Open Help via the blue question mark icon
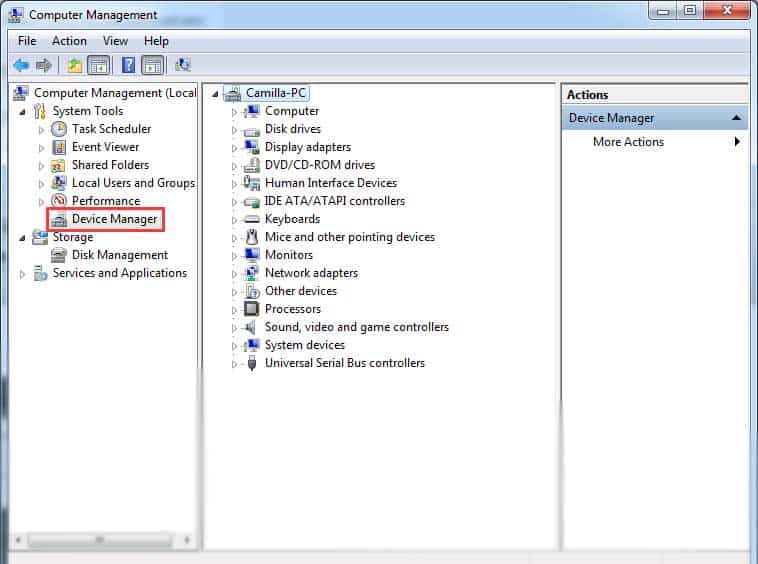Screen dimensions: 758x564 click(128, 65)
